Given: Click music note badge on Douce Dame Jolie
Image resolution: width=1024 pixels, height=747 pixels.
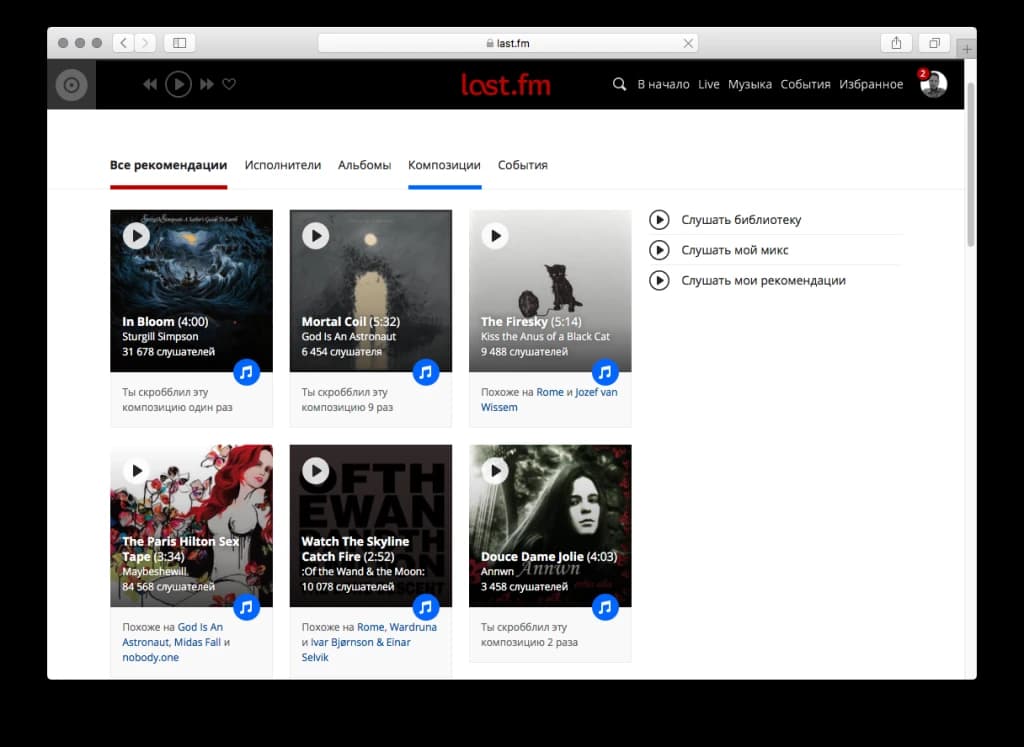Looking at the screenshot, I should click(x=605, y=607).
